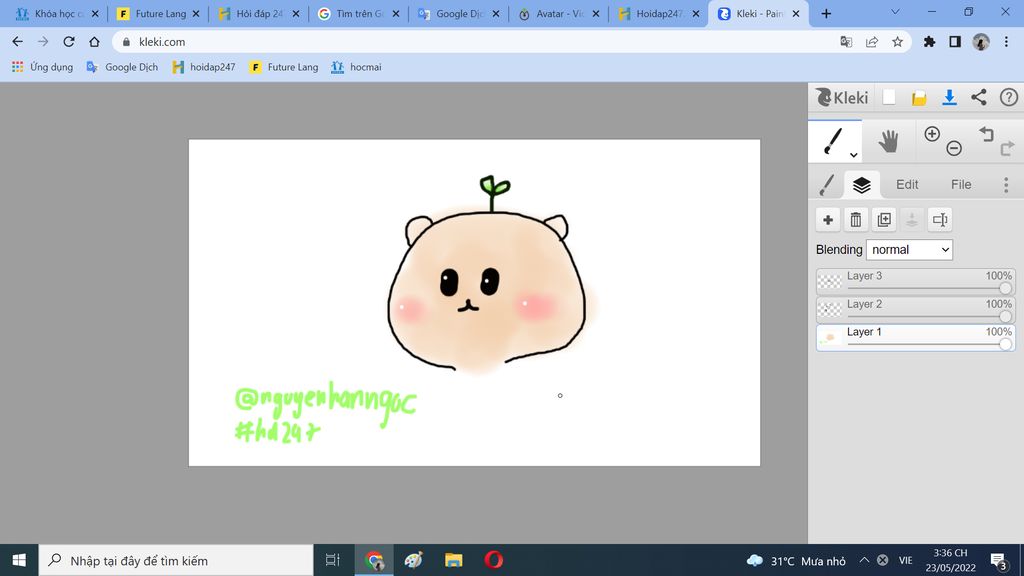The width and height of the screenshot is (1024, 576).
Task: Open the Edit tab
Action: pos(906,185)
